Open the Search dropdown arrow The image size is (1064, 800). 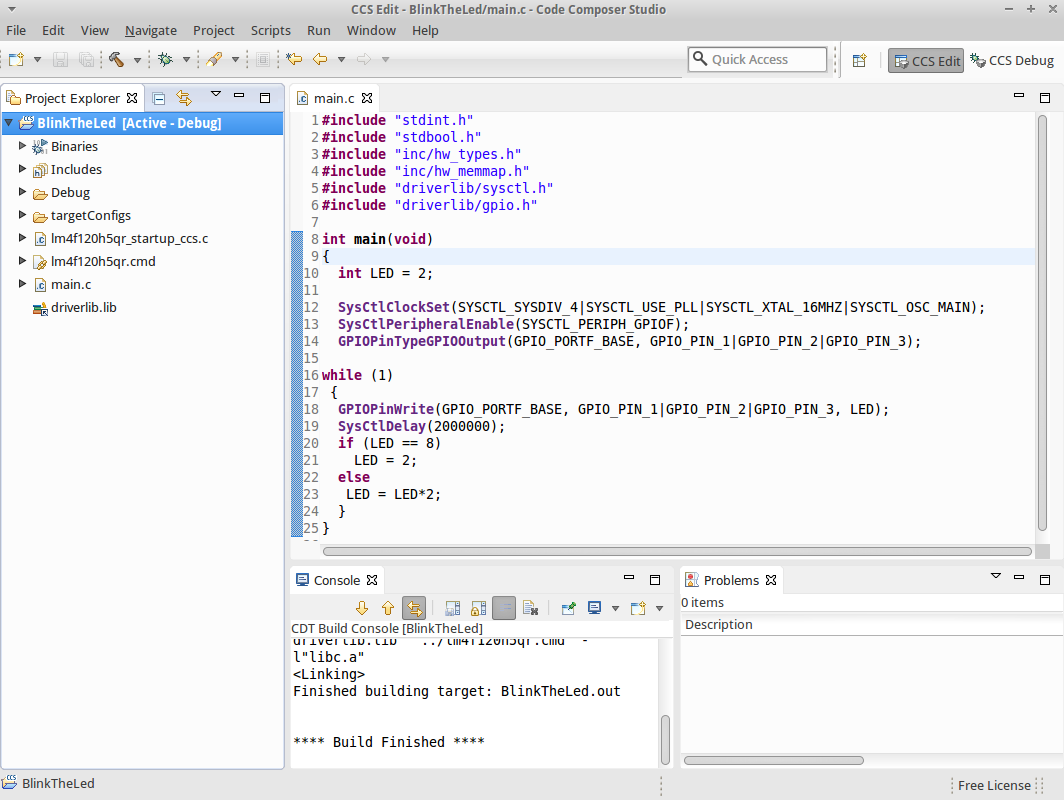(x=235, y=60)
